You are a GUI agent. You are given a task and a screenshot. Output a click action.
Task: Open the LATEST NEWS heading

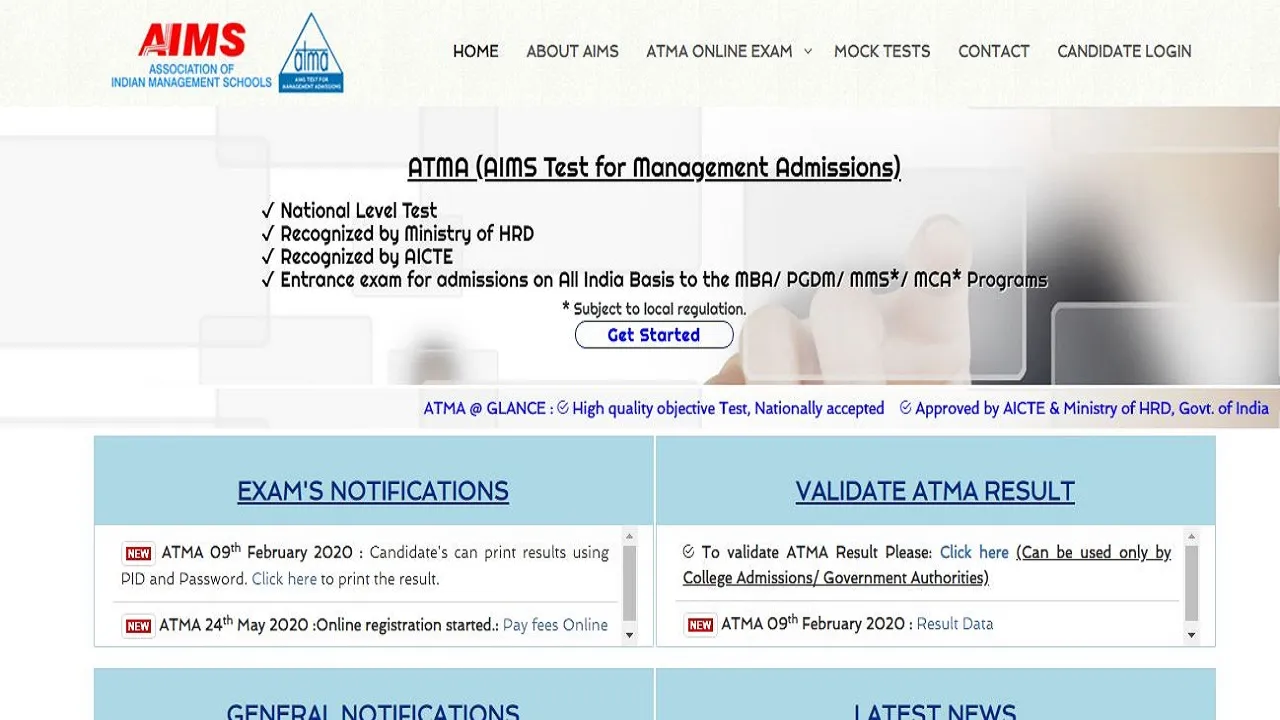pos(935,712)
